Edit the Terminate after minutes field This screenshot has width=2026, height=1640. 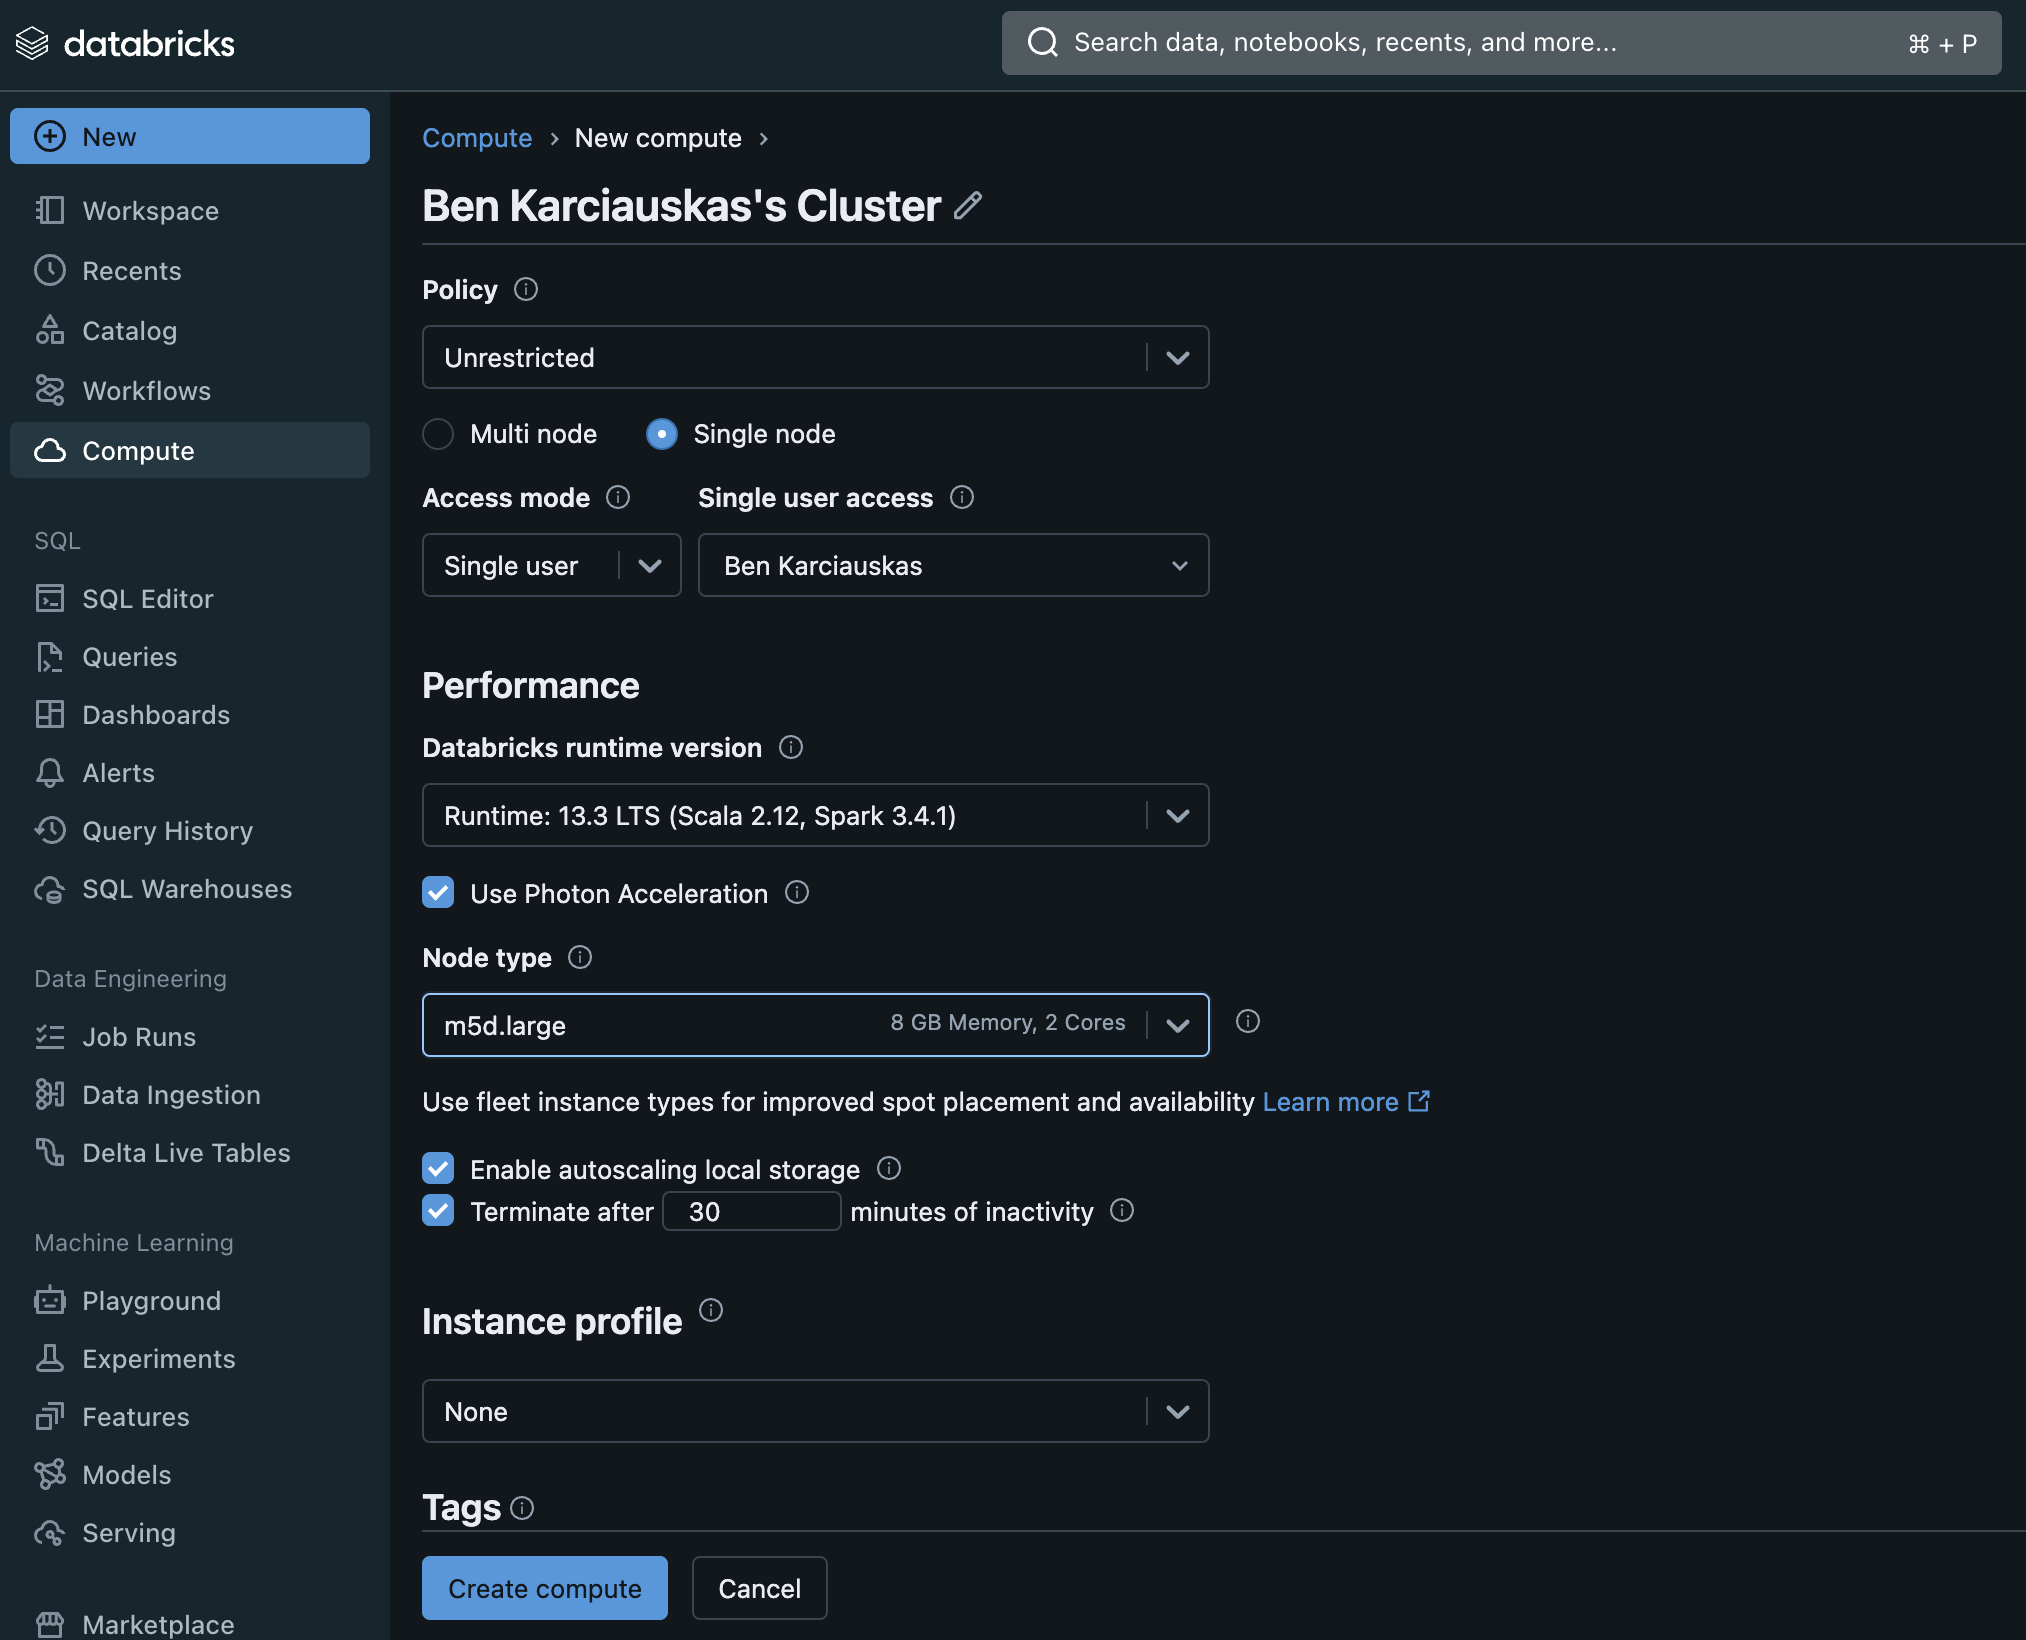(x=752, y=1211)
